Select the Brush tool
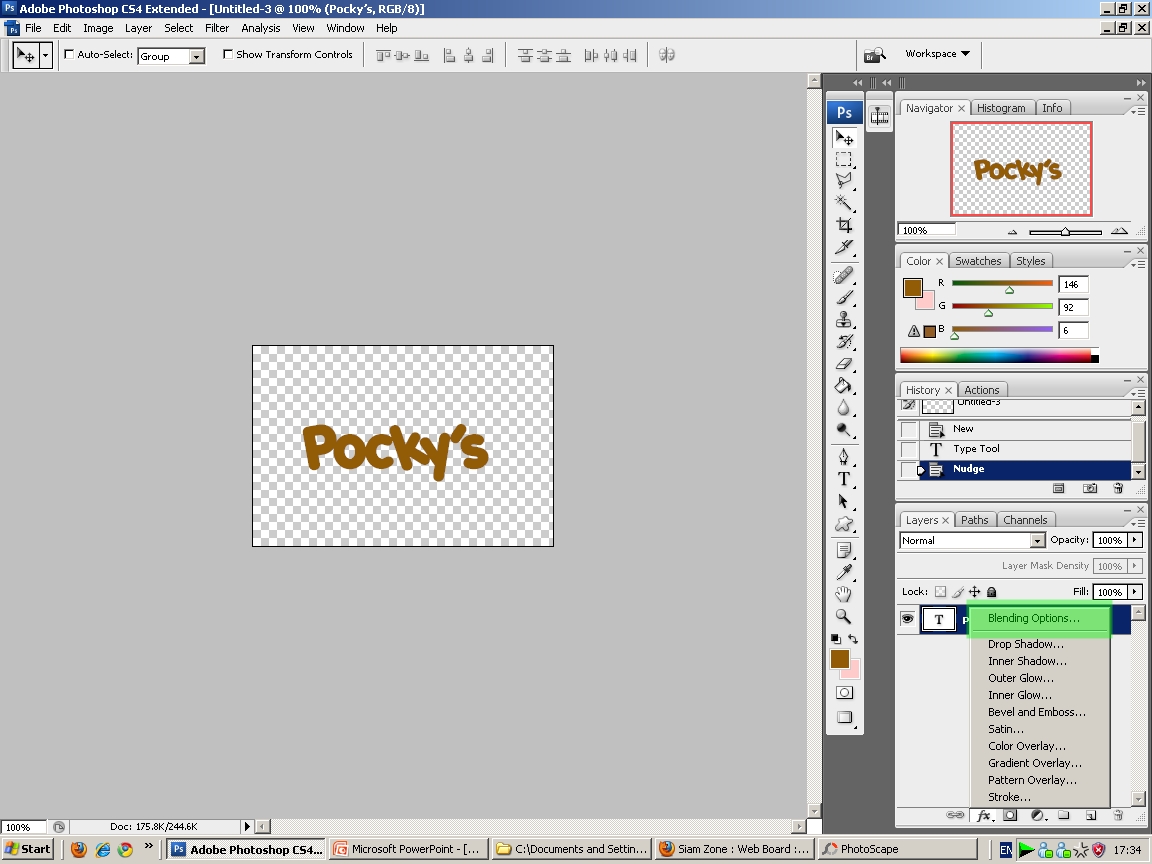Image resolution: width=1152 pixels, height=864 pixels. coord(844,297)
